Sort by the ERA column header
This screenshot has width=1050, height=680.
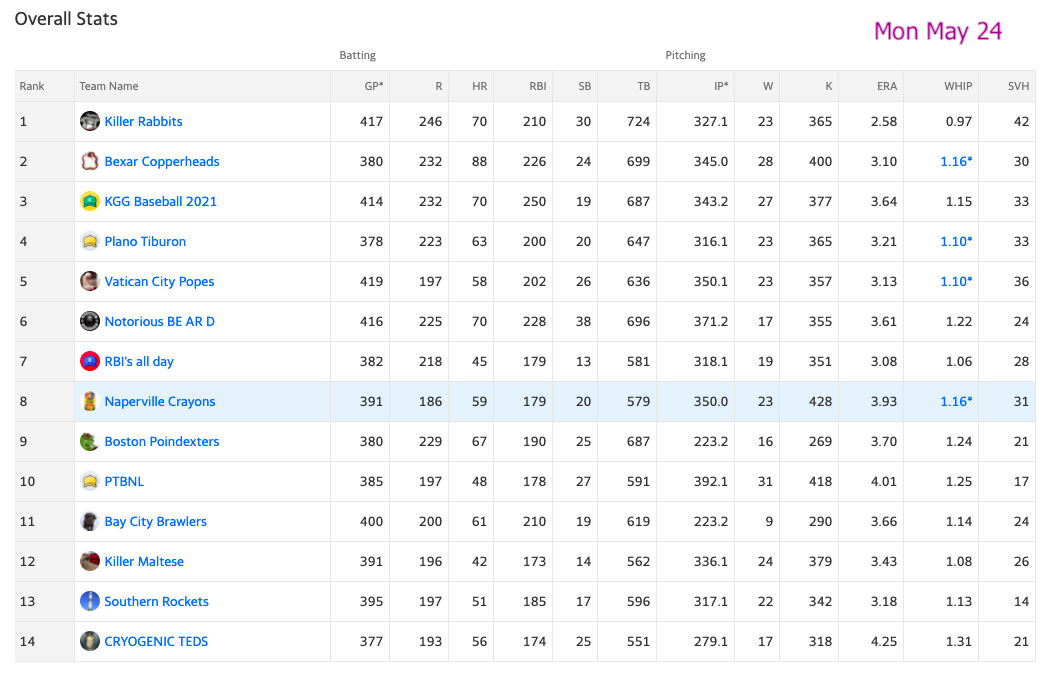[887, 86]
